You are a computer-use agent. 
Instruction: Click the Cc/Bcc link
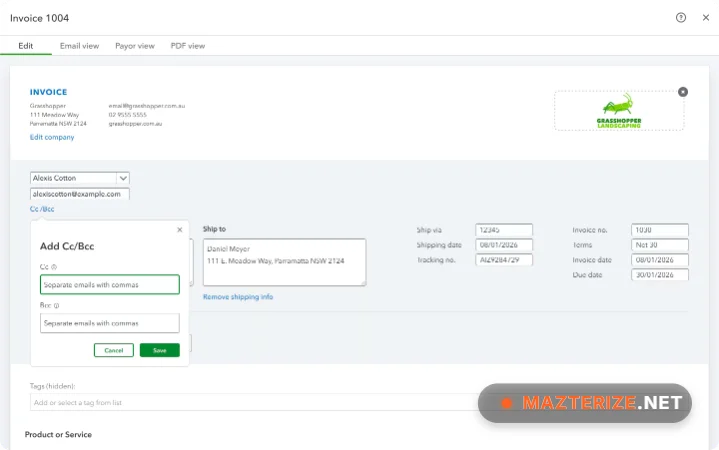point(42,209)
